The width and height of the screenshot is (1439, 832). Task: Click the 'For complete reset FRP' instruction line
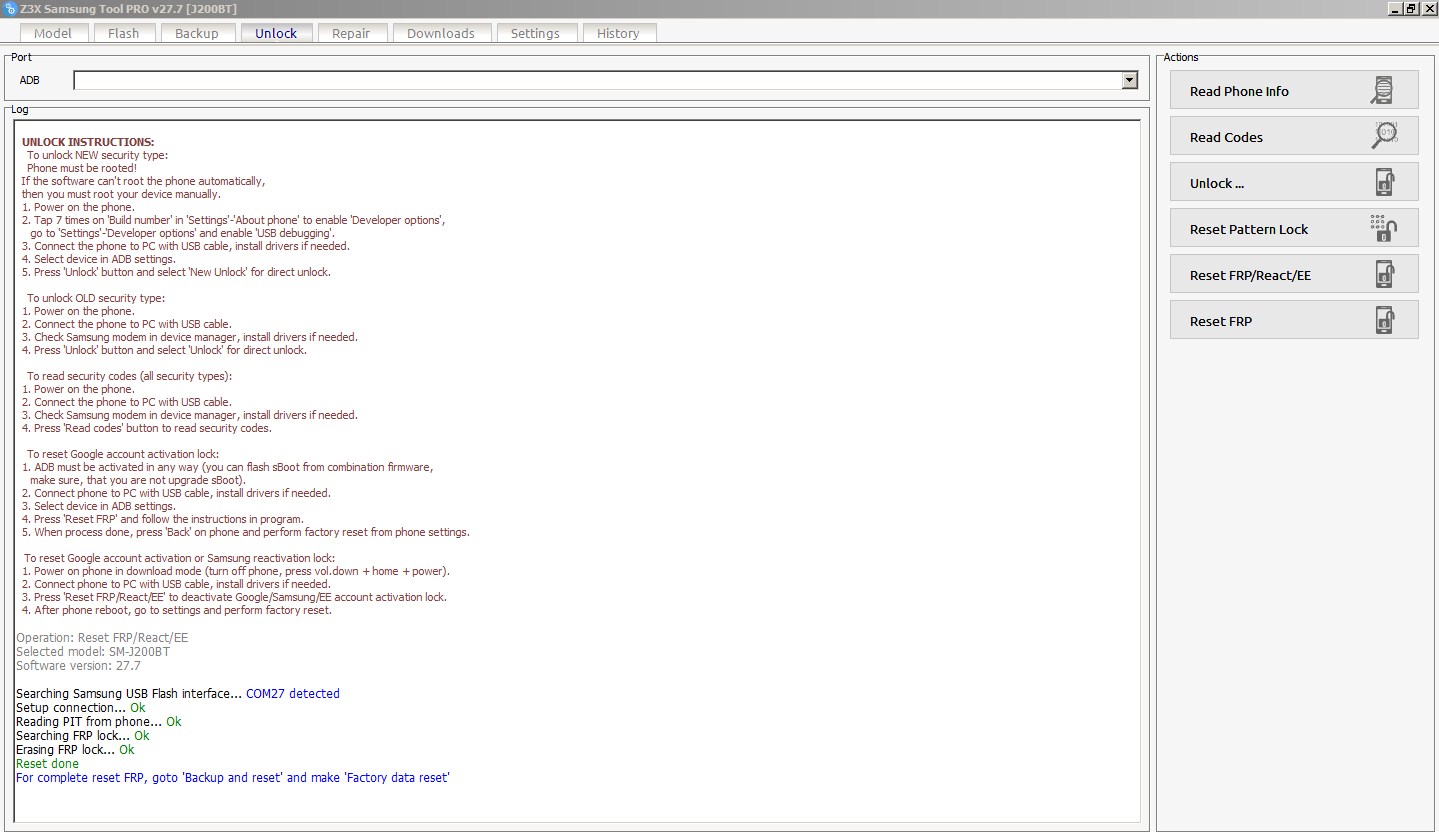(233, 777)
